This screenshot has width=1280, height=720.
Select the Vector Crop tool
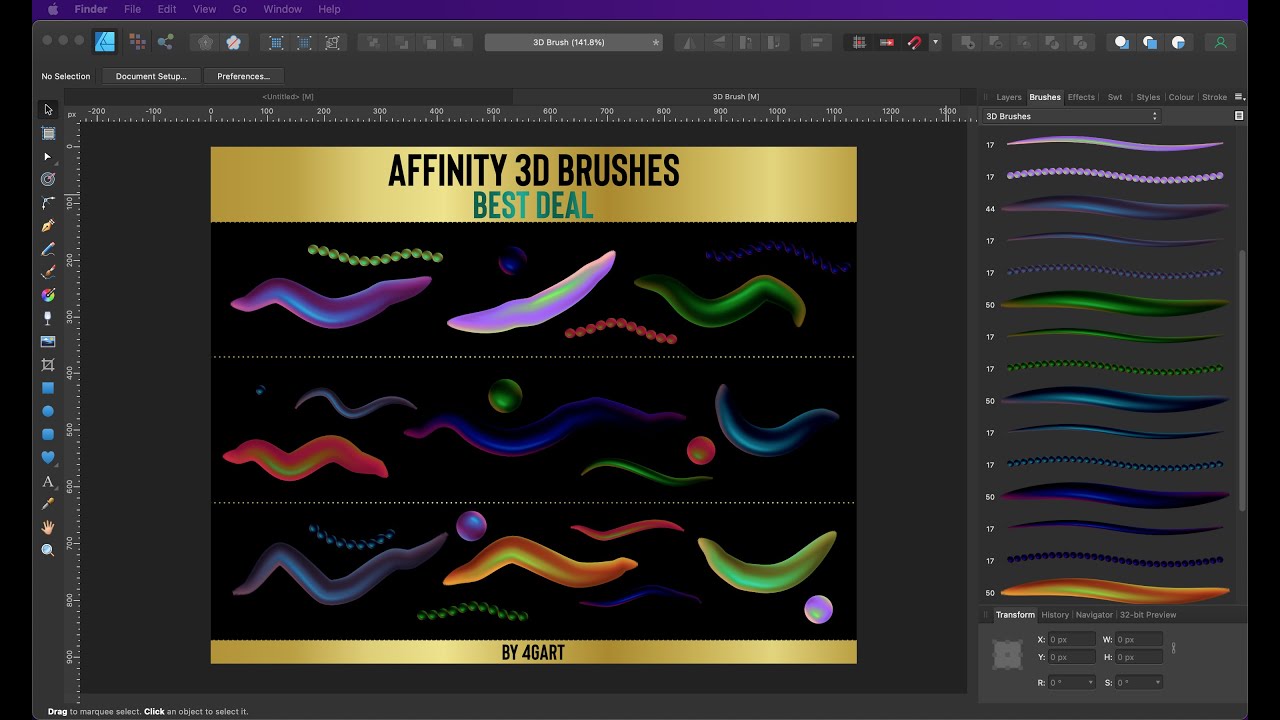coord(48,365)
